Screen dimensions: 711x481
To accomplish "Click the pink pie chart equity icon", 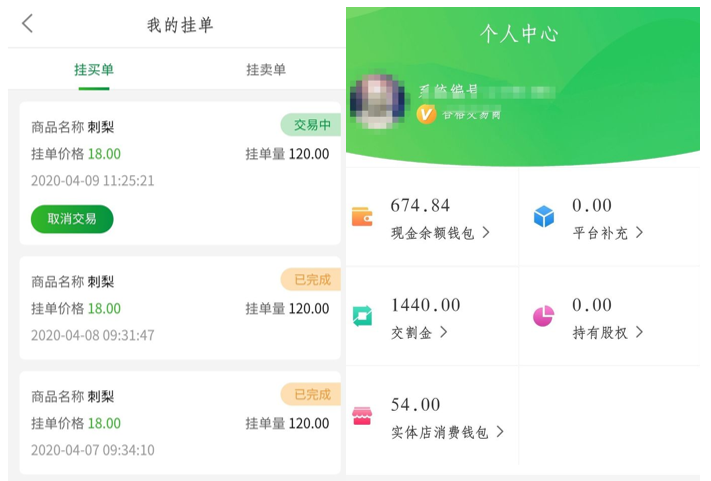I will tap(543, 316).
